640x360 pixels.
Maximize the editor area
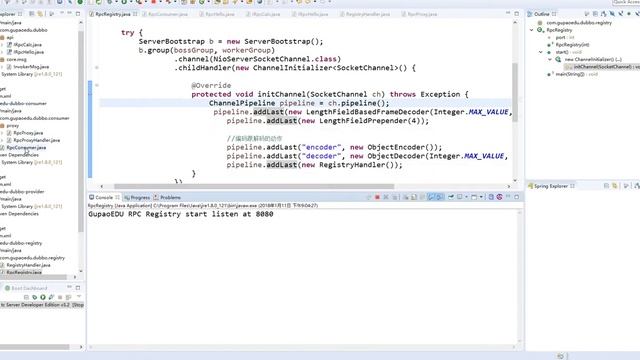(x=517, y=13)
